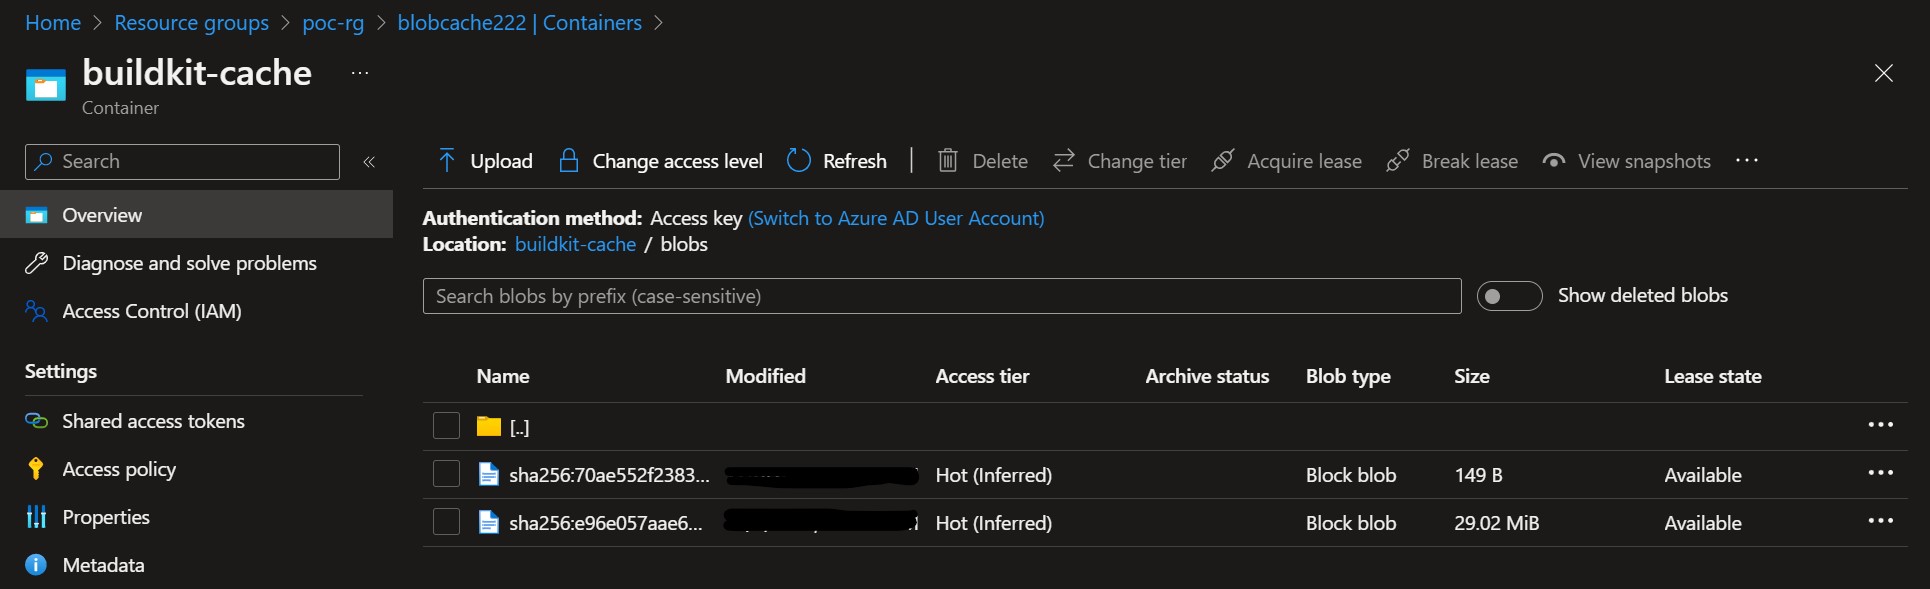Click the yellow folder icon for [..]
Screen dimensions: 1930x589
(x=489, y=426)
